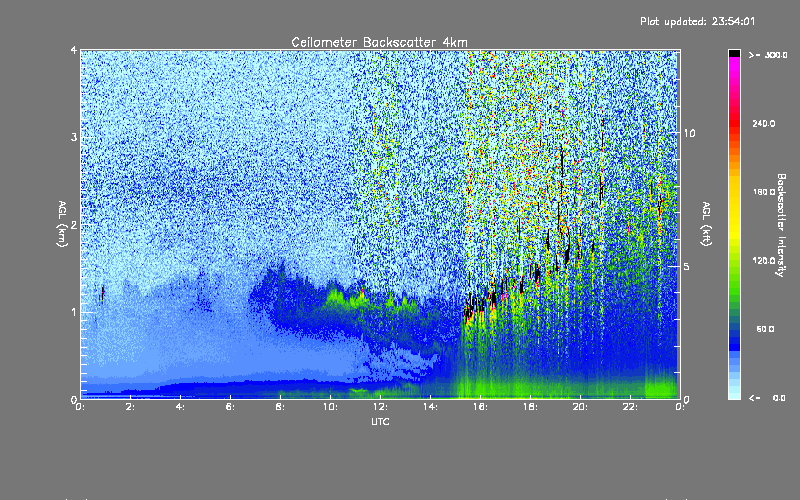This screenshot has width=800, height=500.
Task: Click the "AGL (km)" left axis label
Action: coord(62,224)
